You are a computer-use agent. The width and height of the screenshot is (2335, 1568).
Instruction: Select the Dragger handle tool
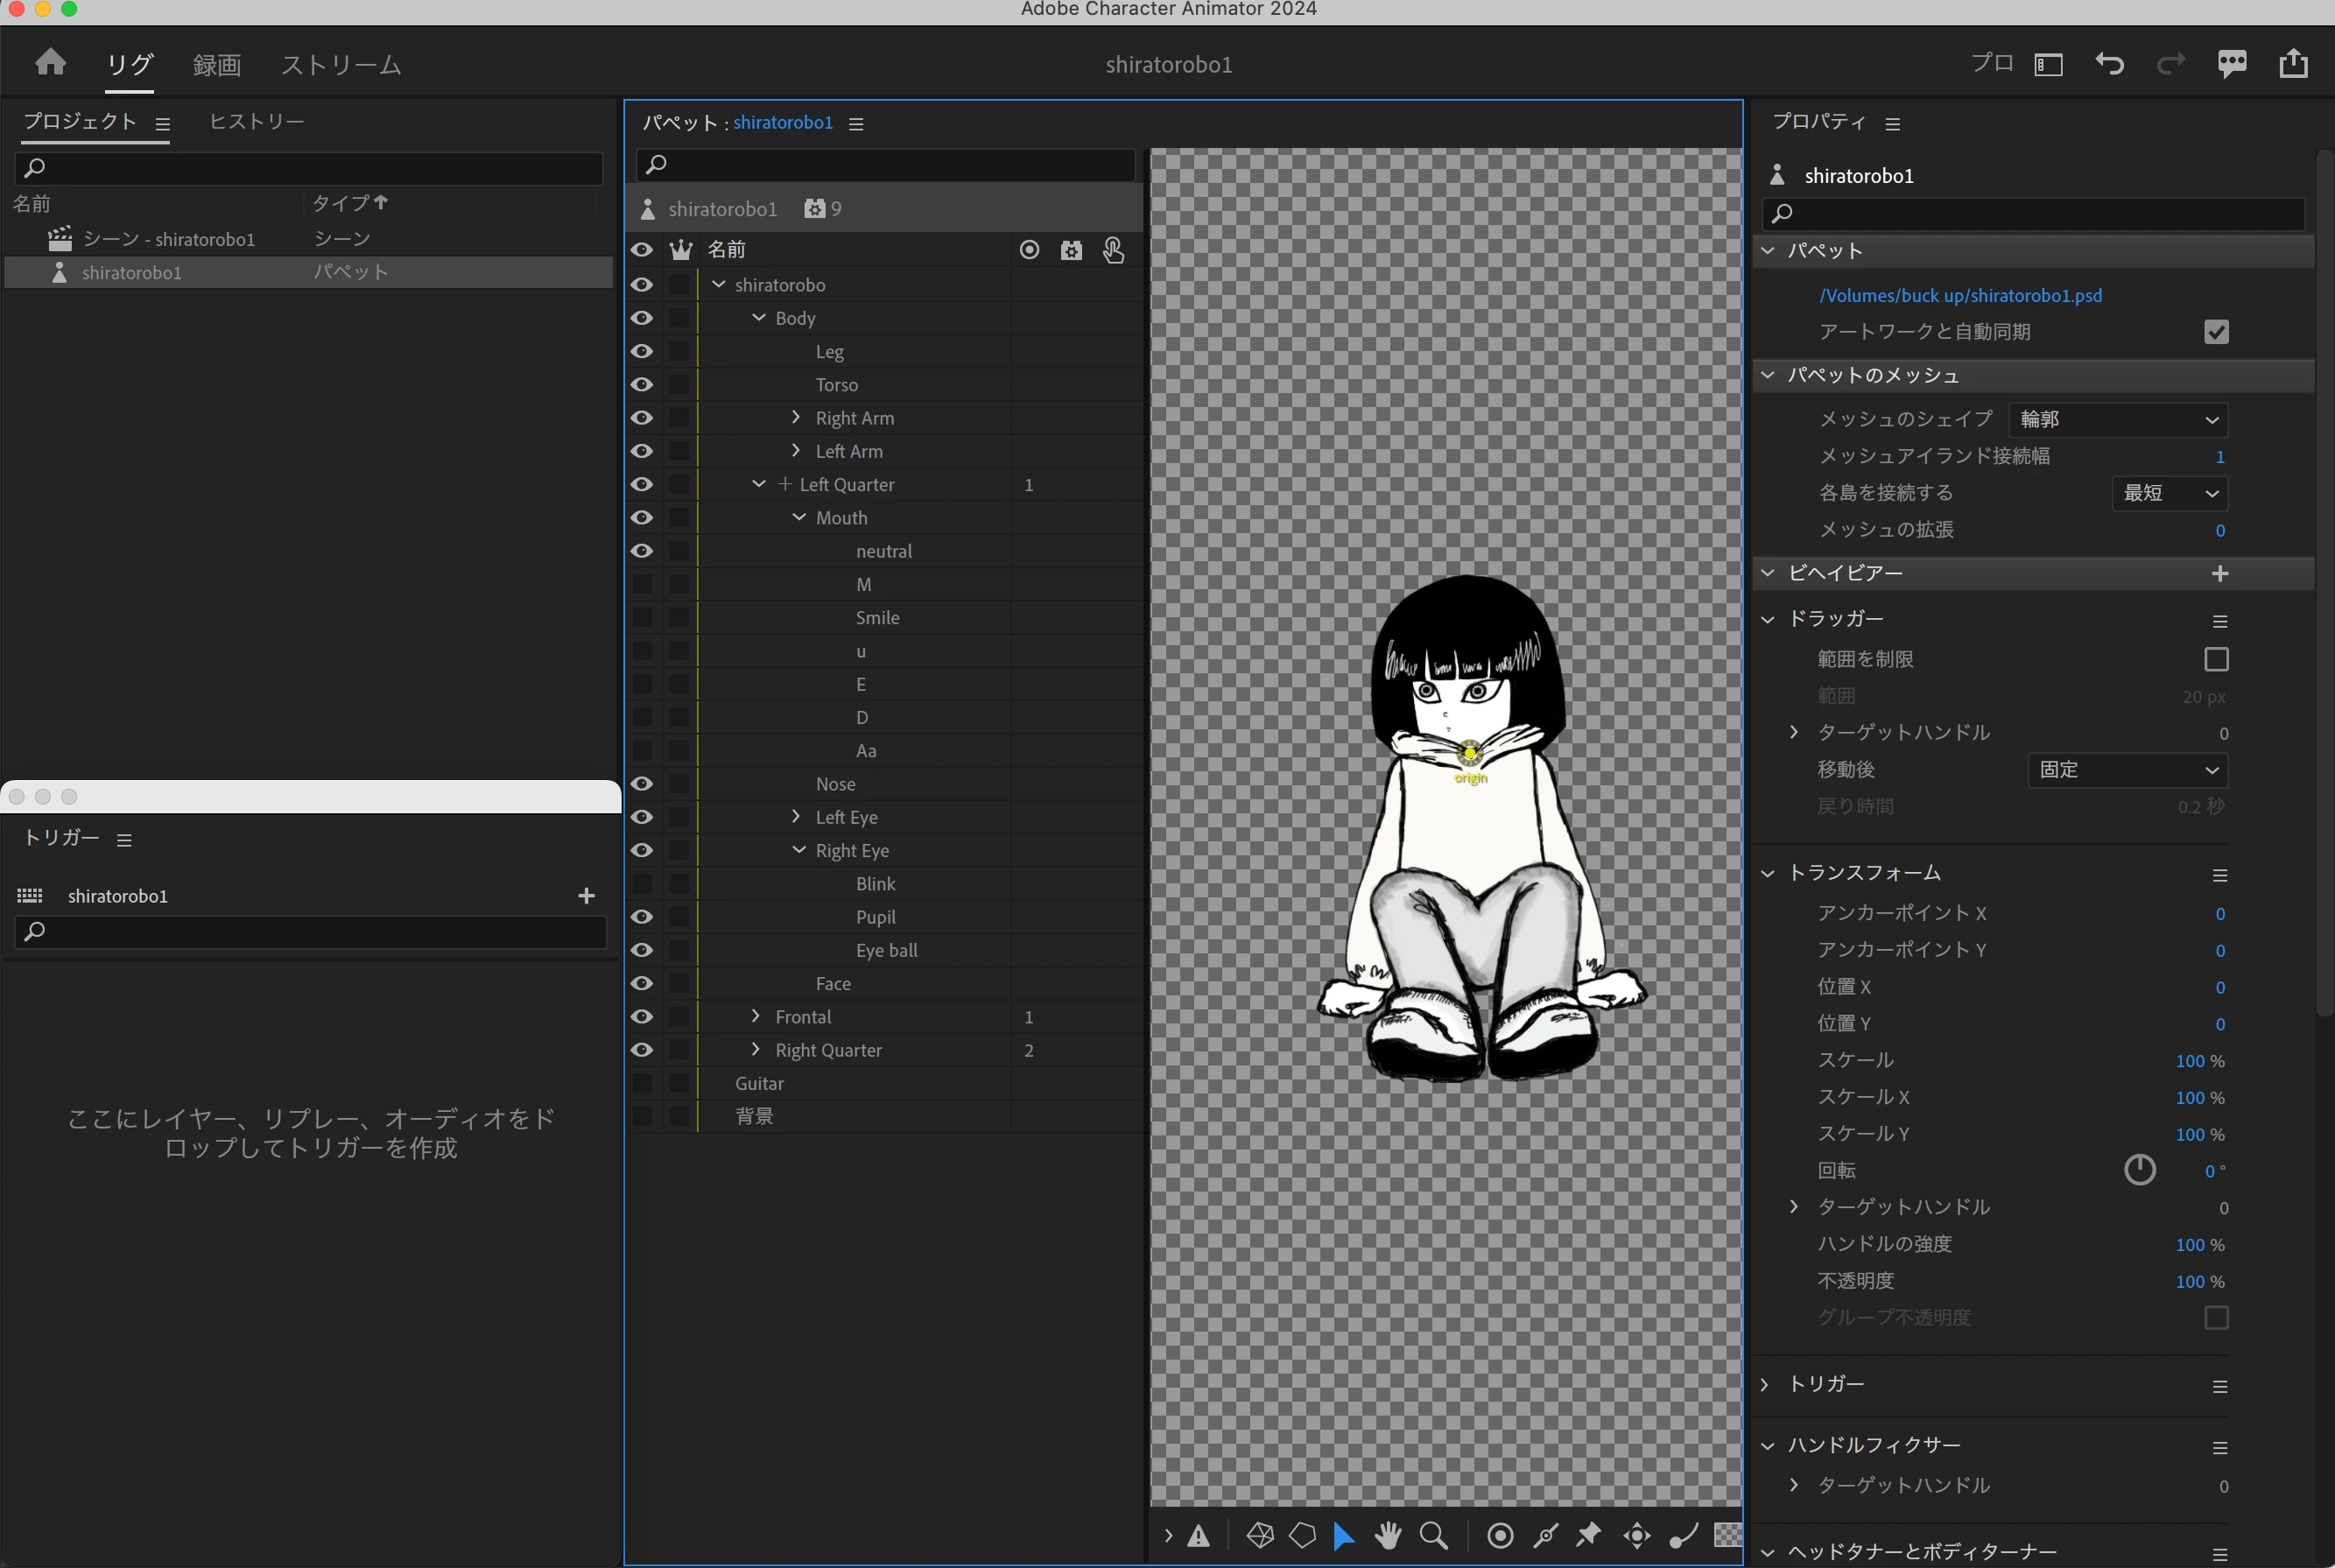pos(1637,1535)
